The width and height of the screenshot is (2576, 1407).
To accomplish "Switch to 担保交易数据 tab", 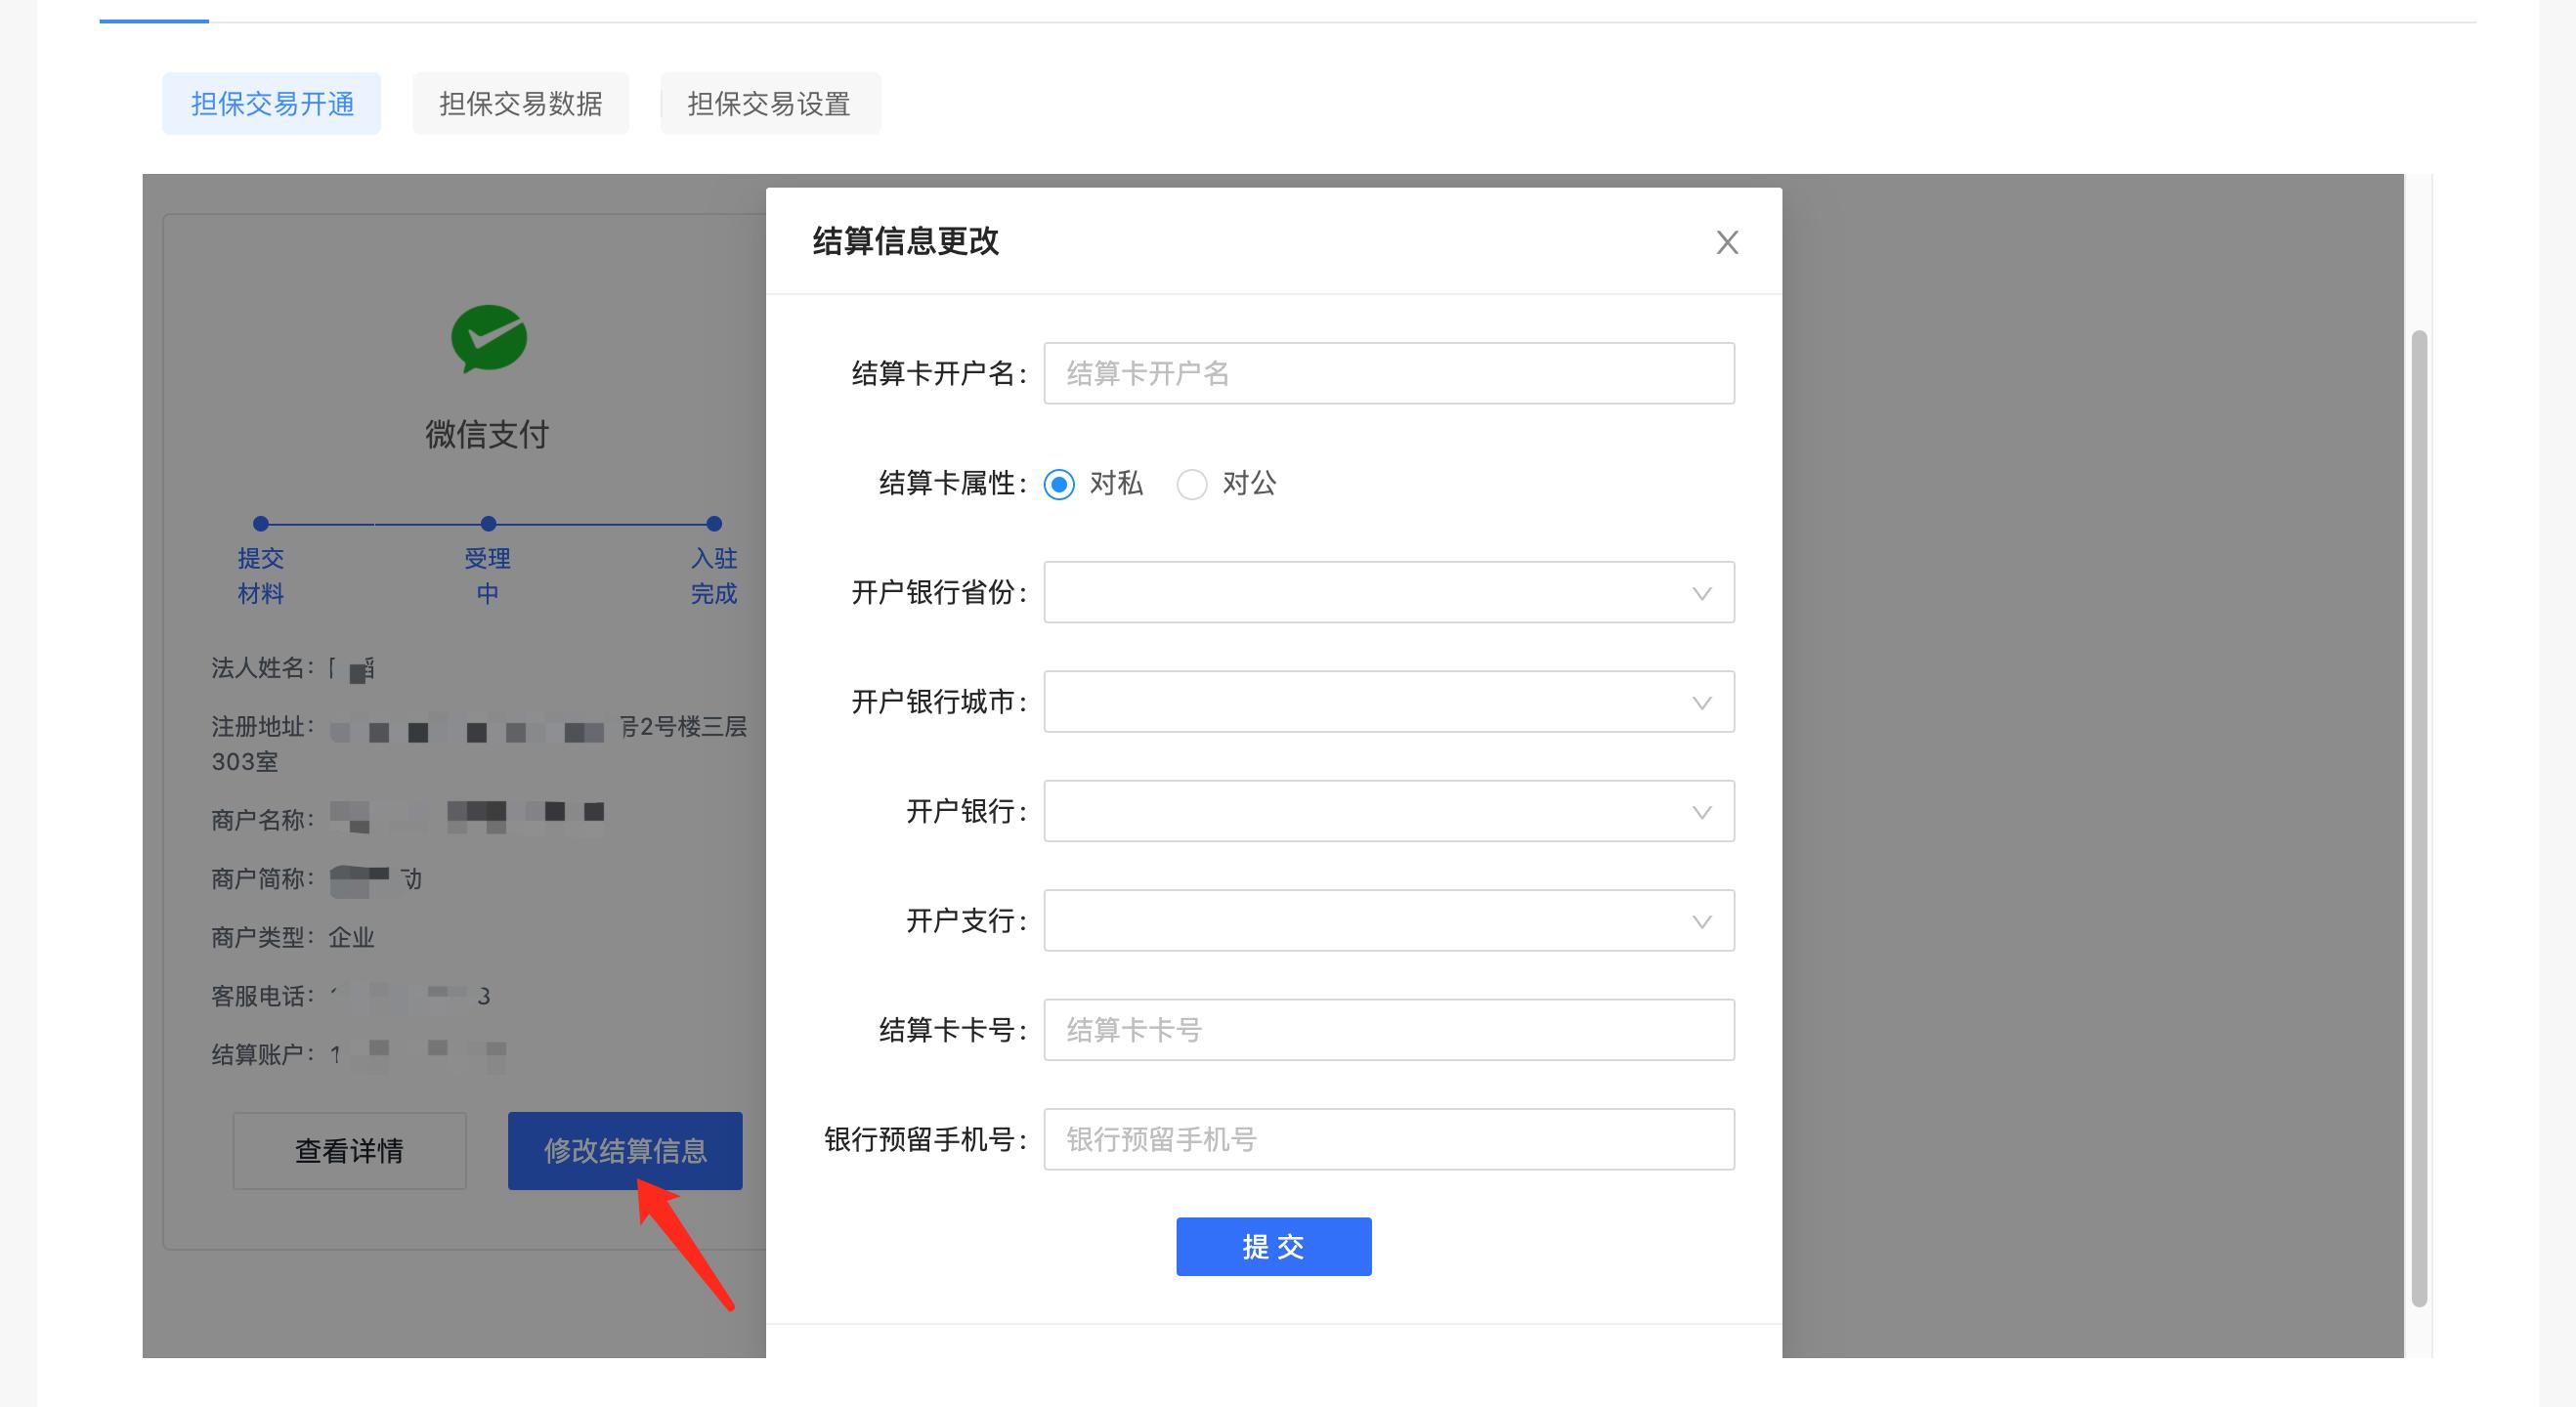I will [x=521, y=103].
